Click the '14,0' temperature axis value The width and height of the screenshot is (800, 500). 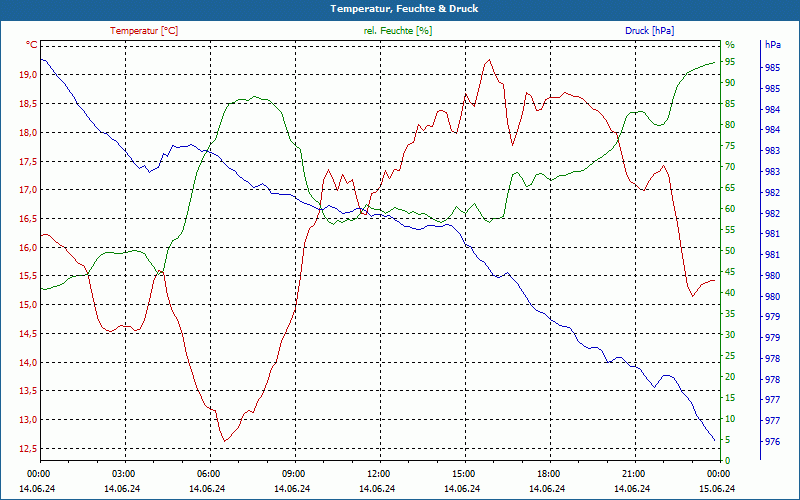click(29, 362)
